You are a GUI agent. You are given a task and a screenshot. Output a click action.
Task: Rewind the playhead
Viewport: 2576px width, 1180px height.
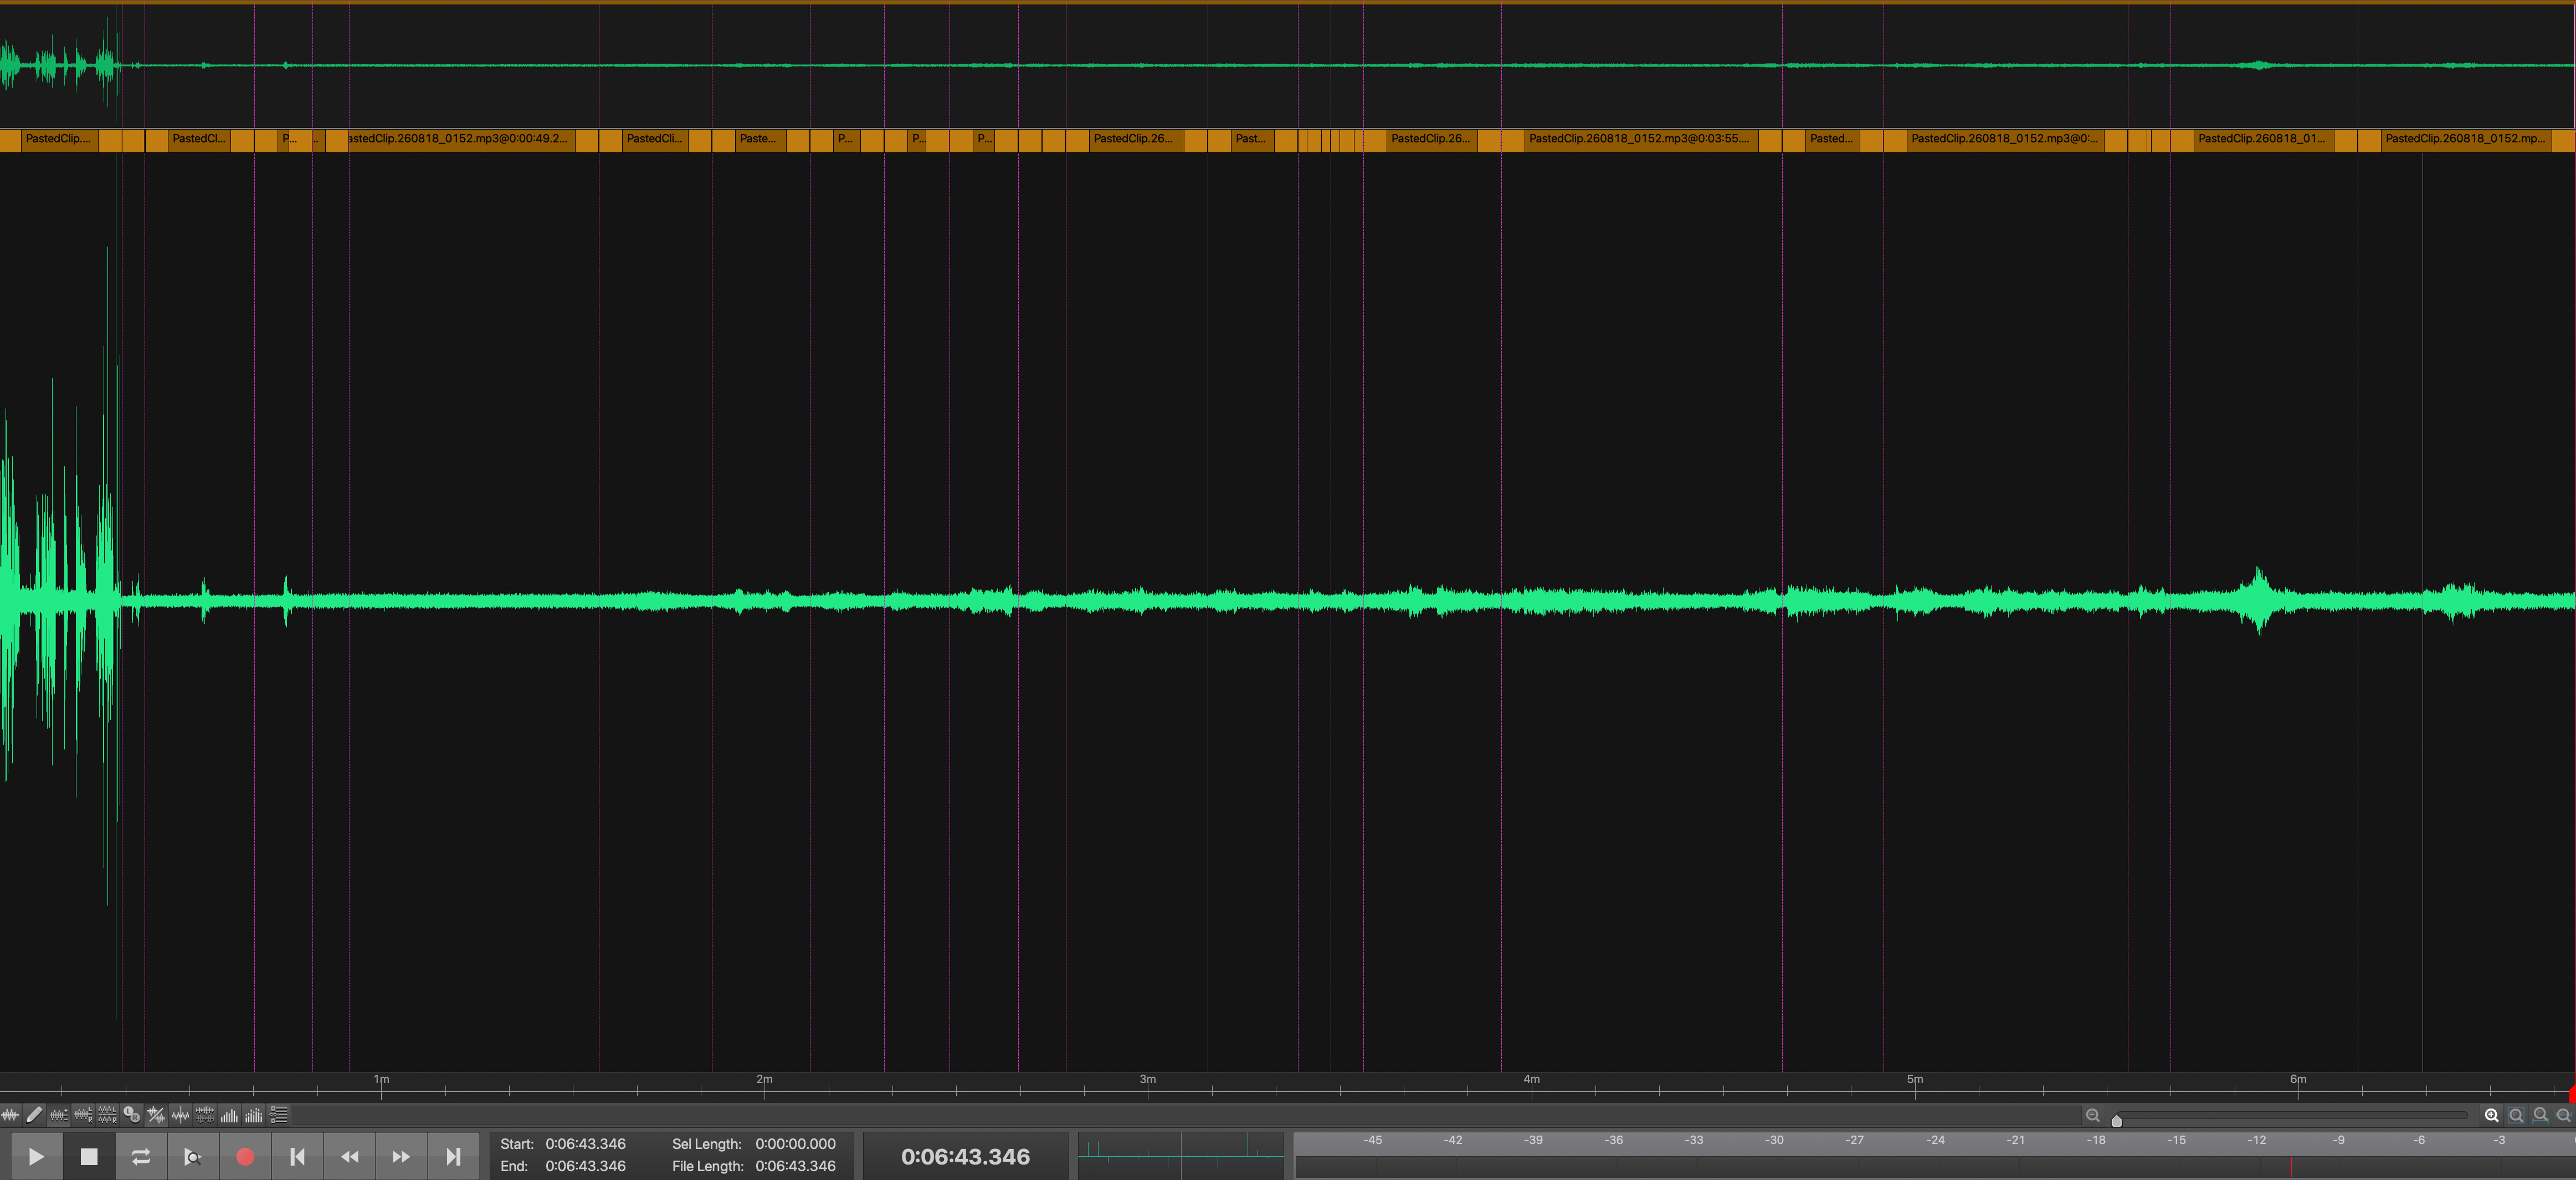[349, 1156]
